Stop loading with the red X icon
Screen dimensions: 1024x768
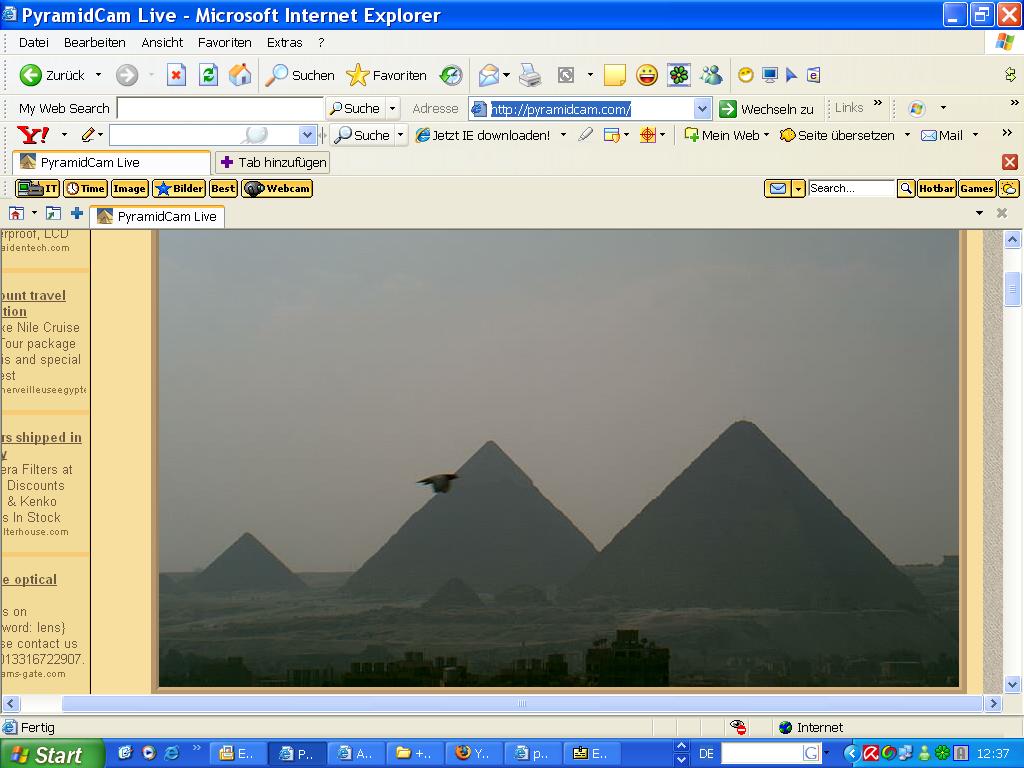[x=176, y=75]
